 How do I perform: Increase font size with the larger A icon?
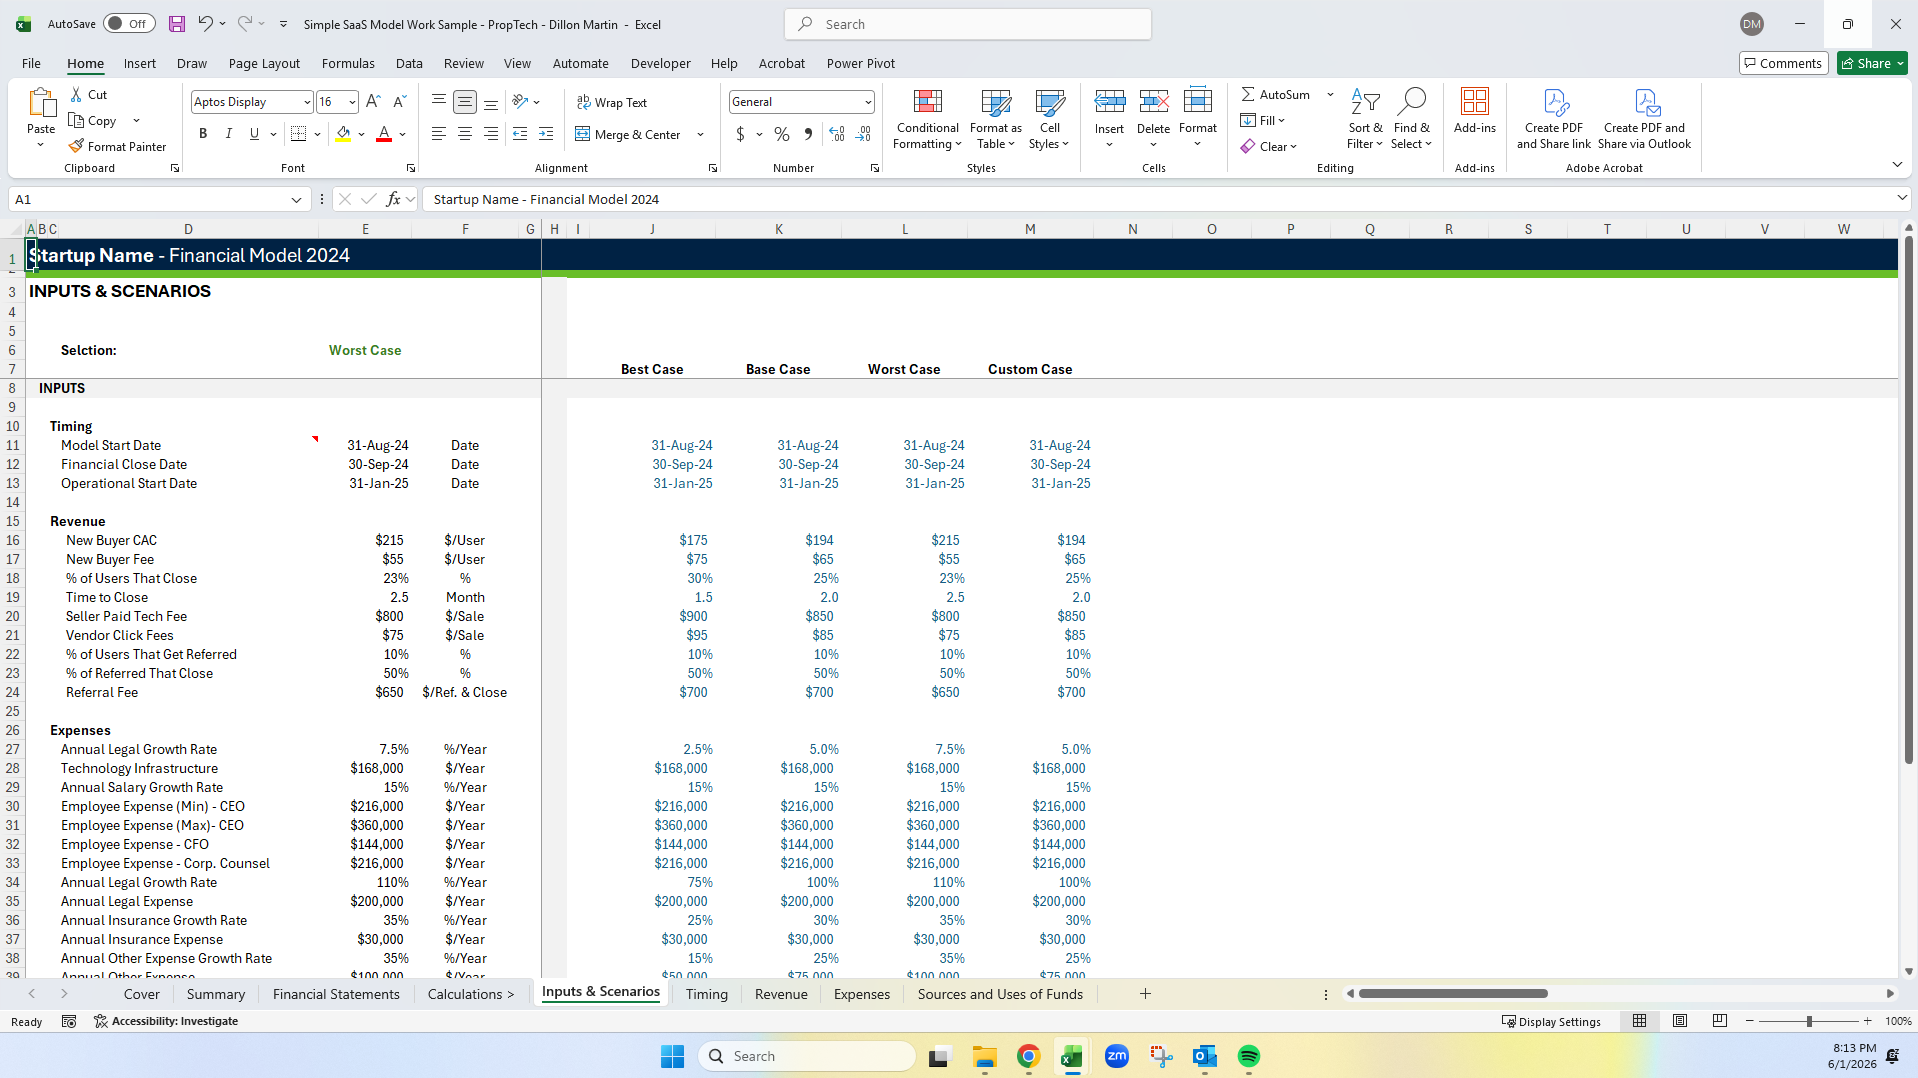pos(373,102)
